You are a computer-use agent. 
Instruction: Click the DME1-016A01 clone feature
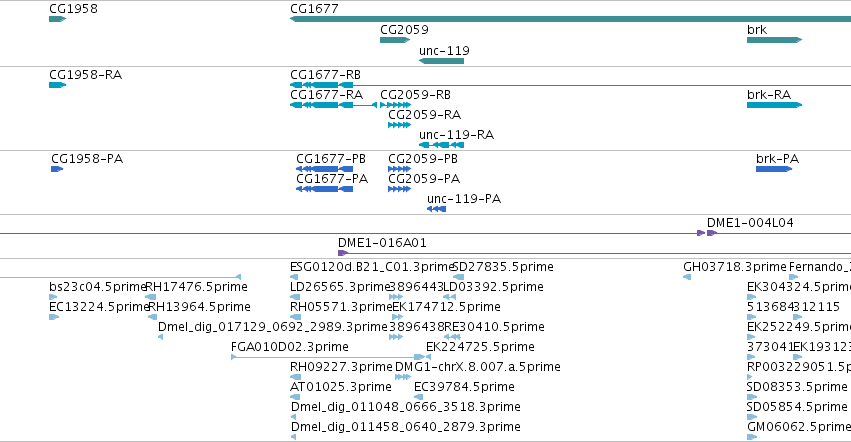[594, 253]
